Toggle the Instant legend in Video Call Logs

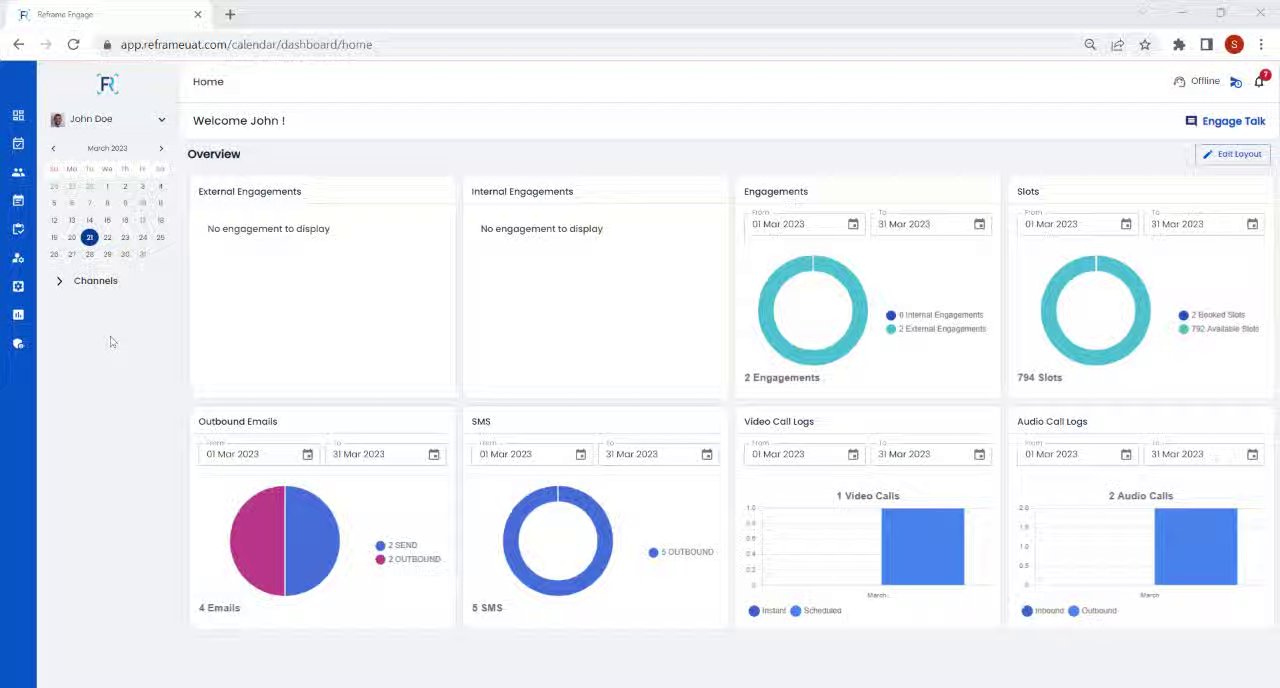click(x=767, y=611)
